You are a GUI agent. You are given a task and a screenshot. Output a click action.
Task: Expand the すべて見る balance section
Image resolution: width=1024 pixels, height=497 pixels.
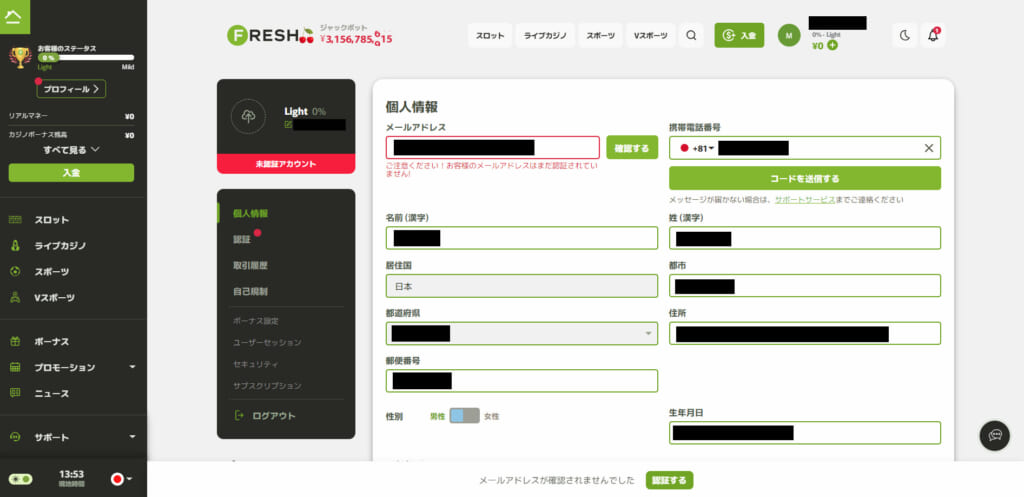point(71,149)
